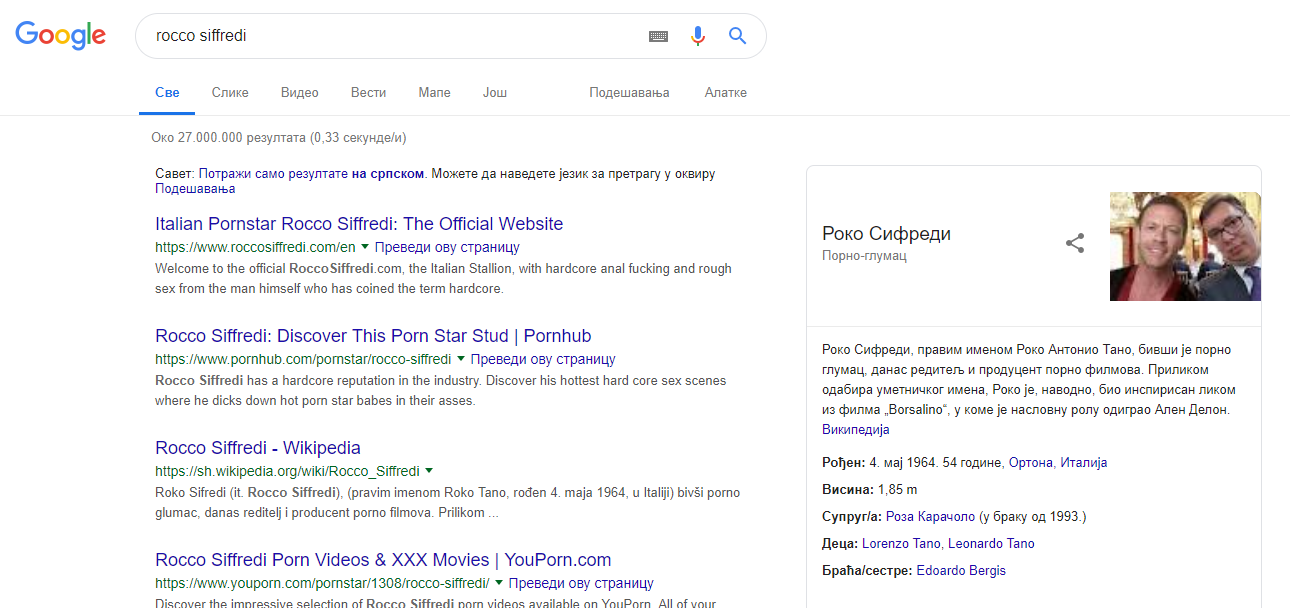Screen dimensions: 1290x608
Task: Open the youporn.com result options arrow
Action: pyautogui.click(x=499, y=583)
